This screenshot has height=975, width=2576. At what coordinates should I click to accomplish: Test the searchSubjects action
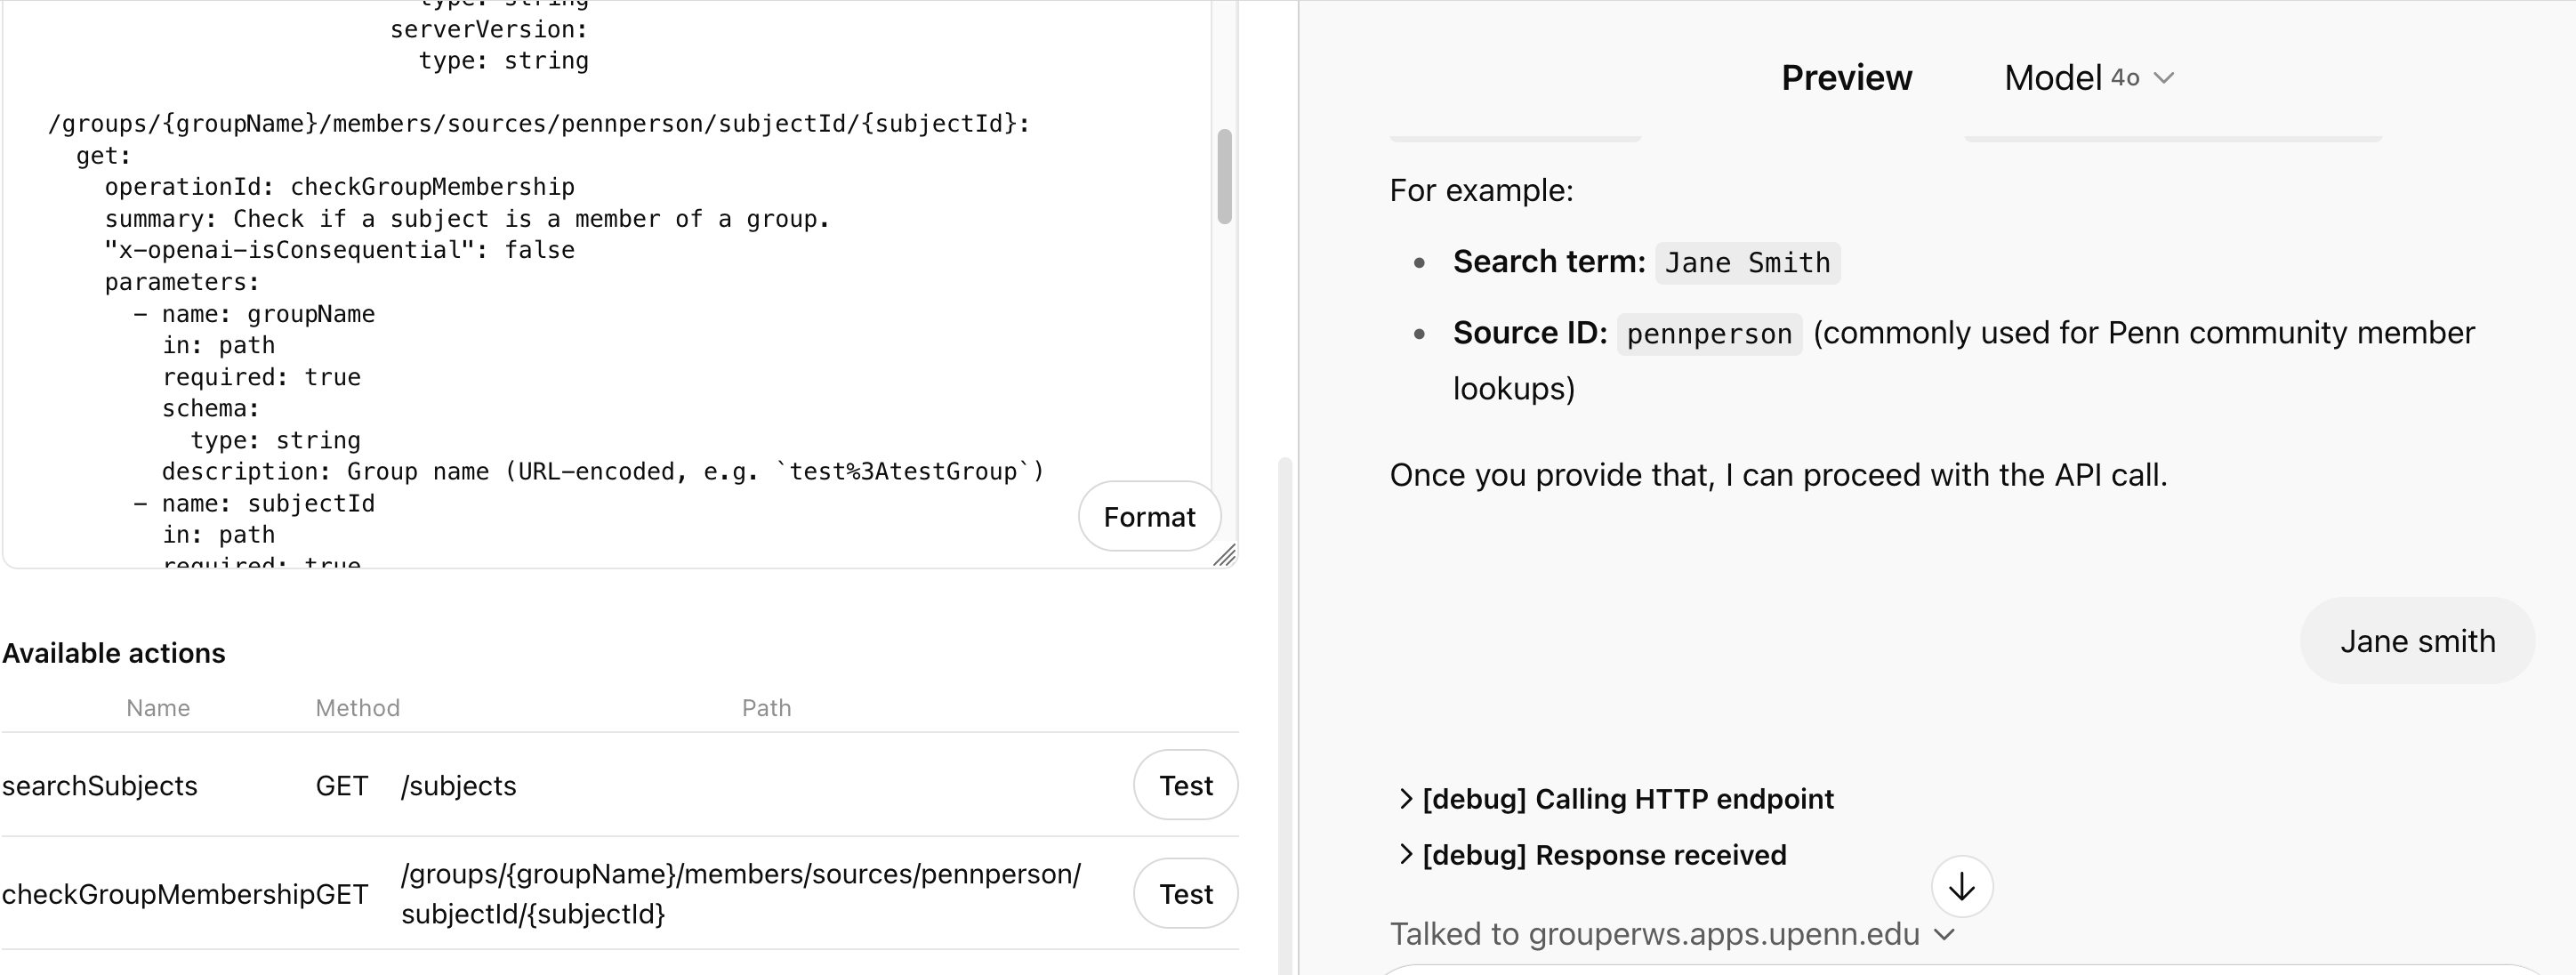tap(1185, 786)
